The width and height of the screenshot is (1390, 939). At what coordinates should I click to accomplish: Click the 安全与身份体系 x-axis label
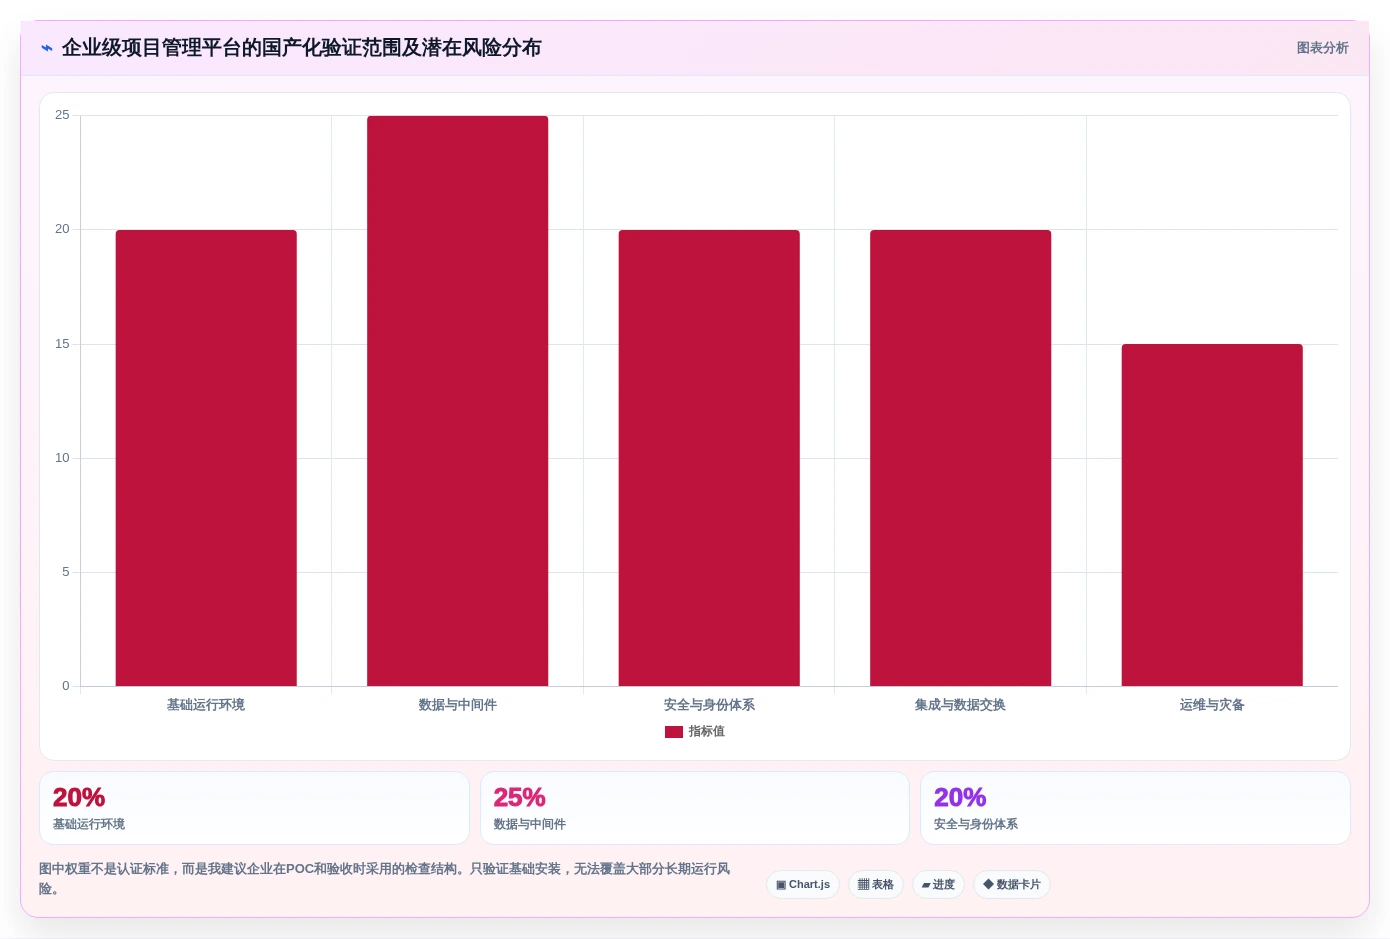[709, 705]
